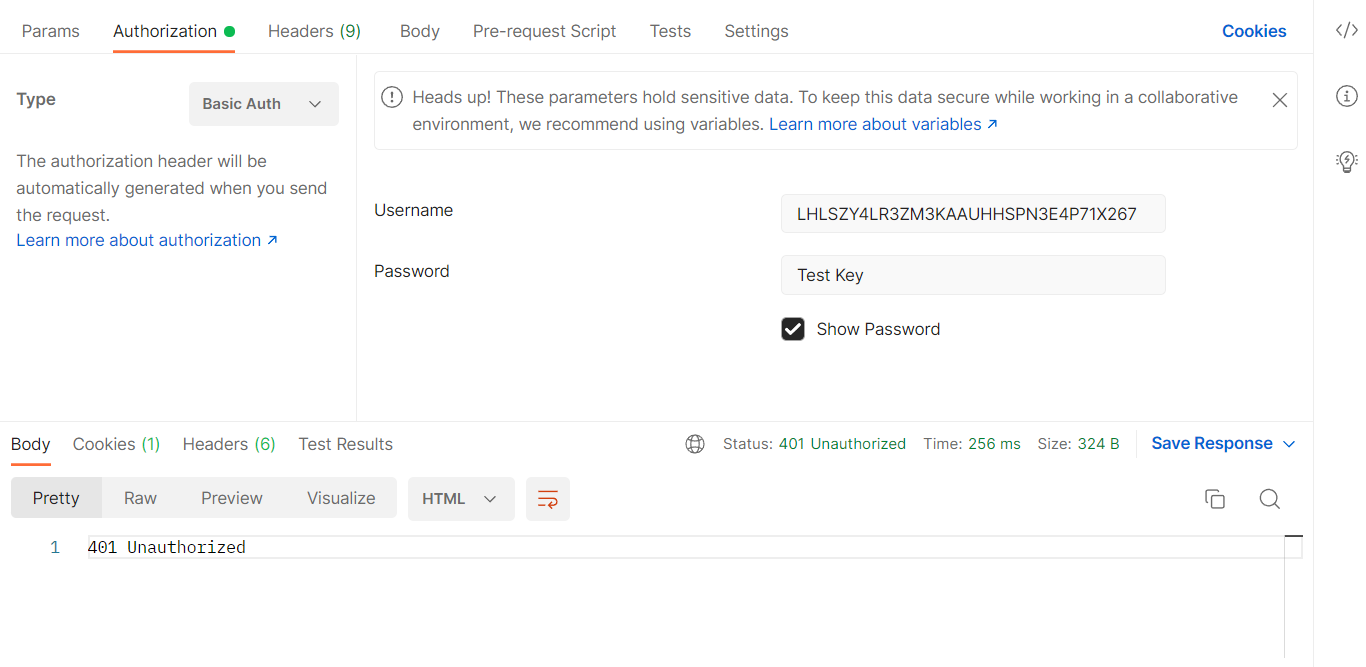Dismiss the sensitive data warning banner
1366x667 pixels.
pyautogui.click(x=1279, y=100)
